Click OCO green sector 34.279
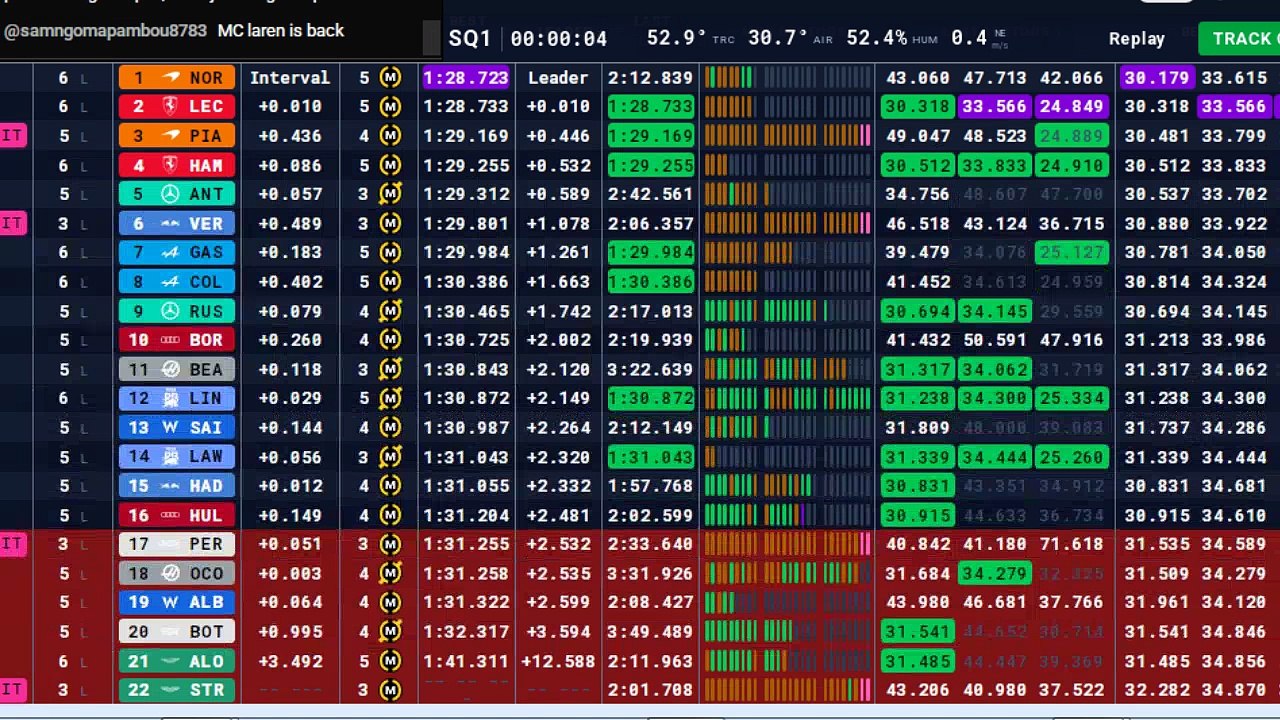 click(x=994, y=573)
